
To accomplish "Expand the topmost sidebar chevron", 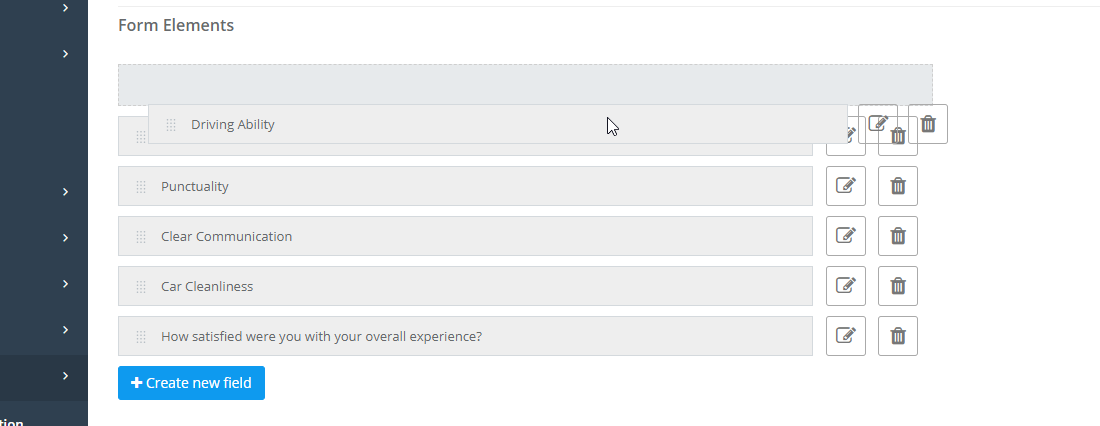I will (65, 8).
